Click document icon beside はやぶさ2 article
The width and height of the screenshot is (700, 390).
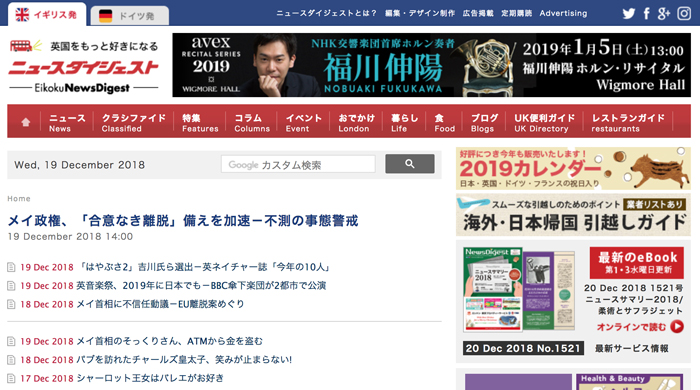11,267
